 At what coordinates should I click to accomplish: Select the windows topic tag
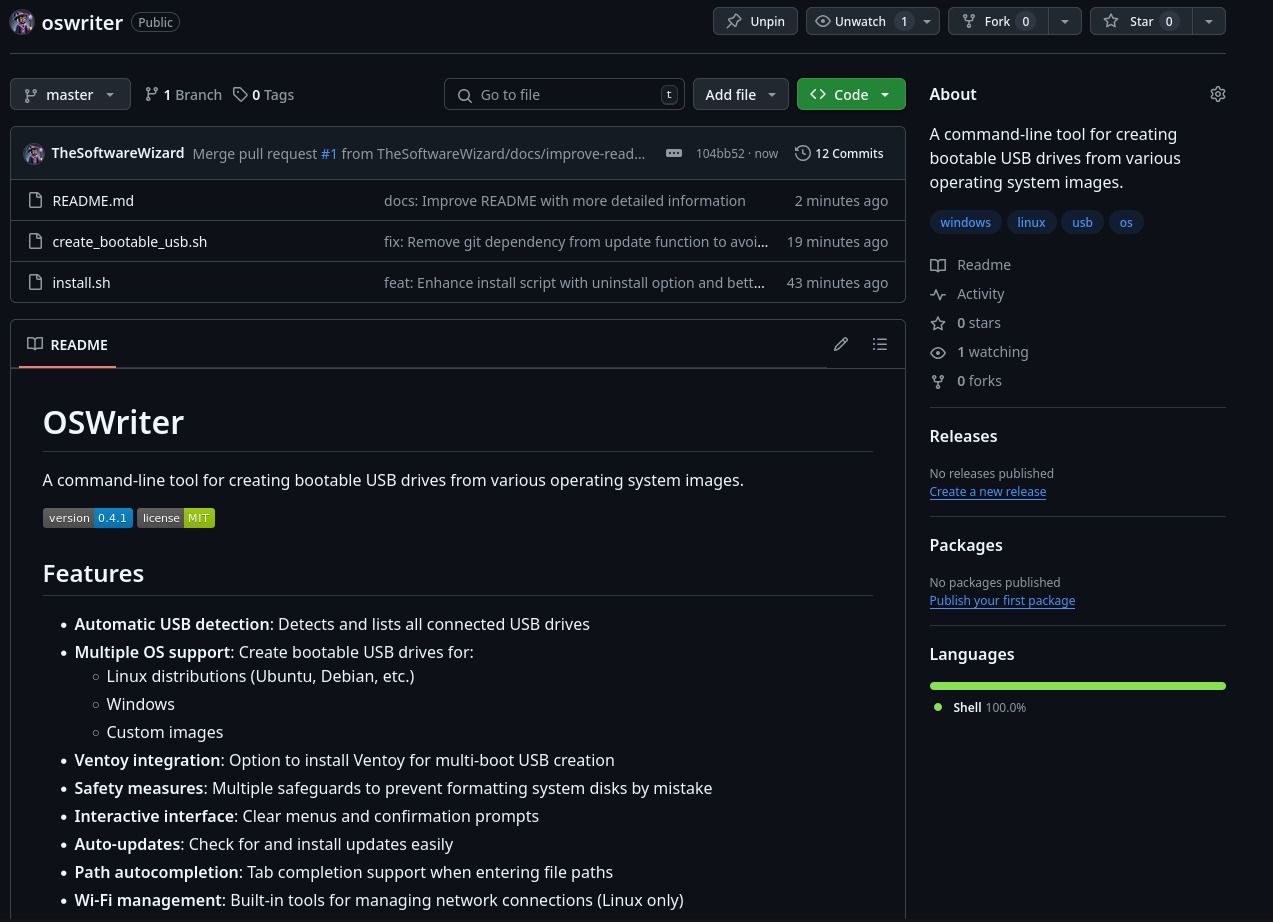click(x=965, y=222)
